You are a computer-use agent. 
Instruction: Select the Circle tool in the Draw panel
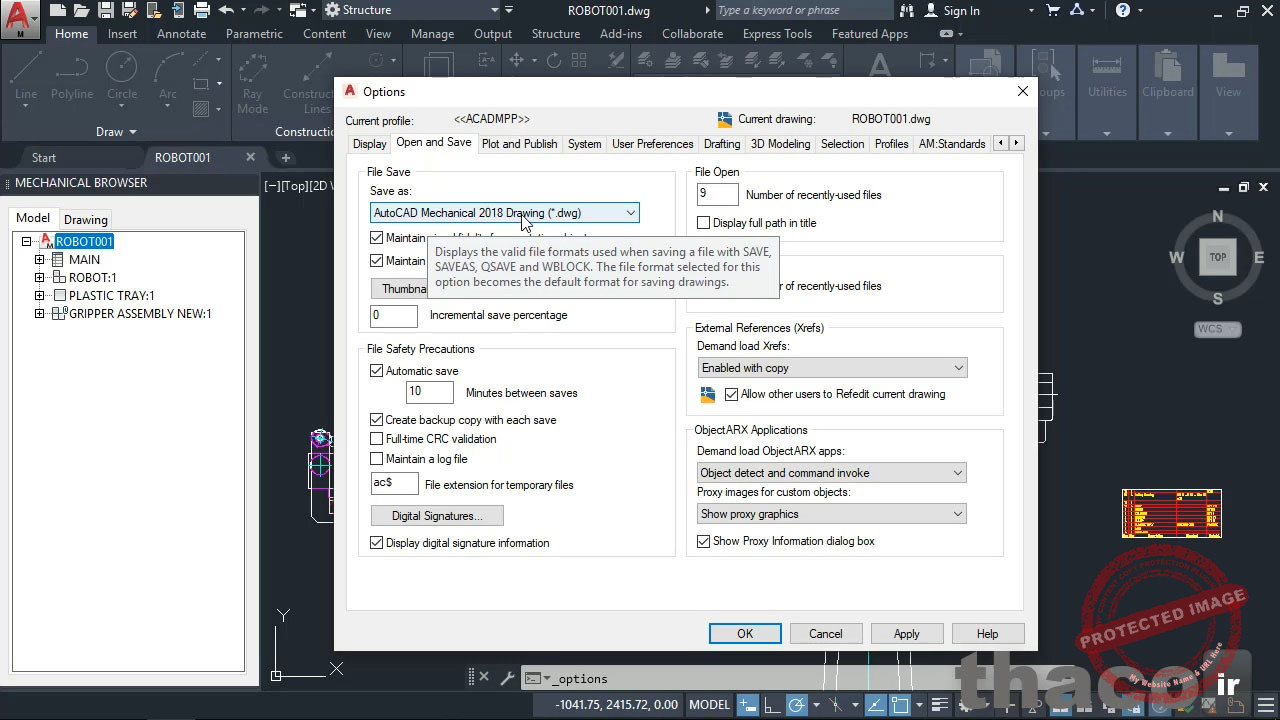(x=122, y=67)
